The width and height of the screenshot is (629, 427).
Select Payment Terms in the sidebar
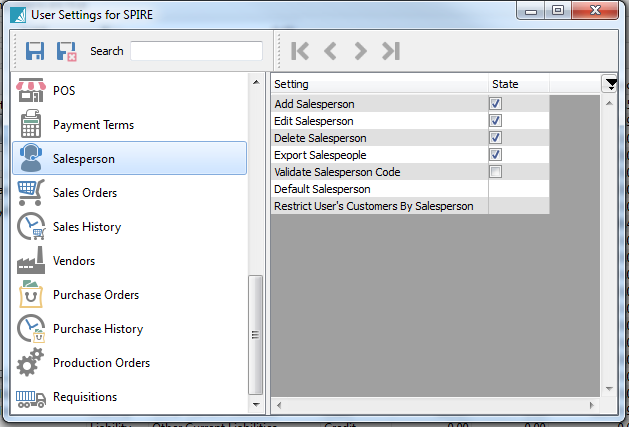(93, 125)
